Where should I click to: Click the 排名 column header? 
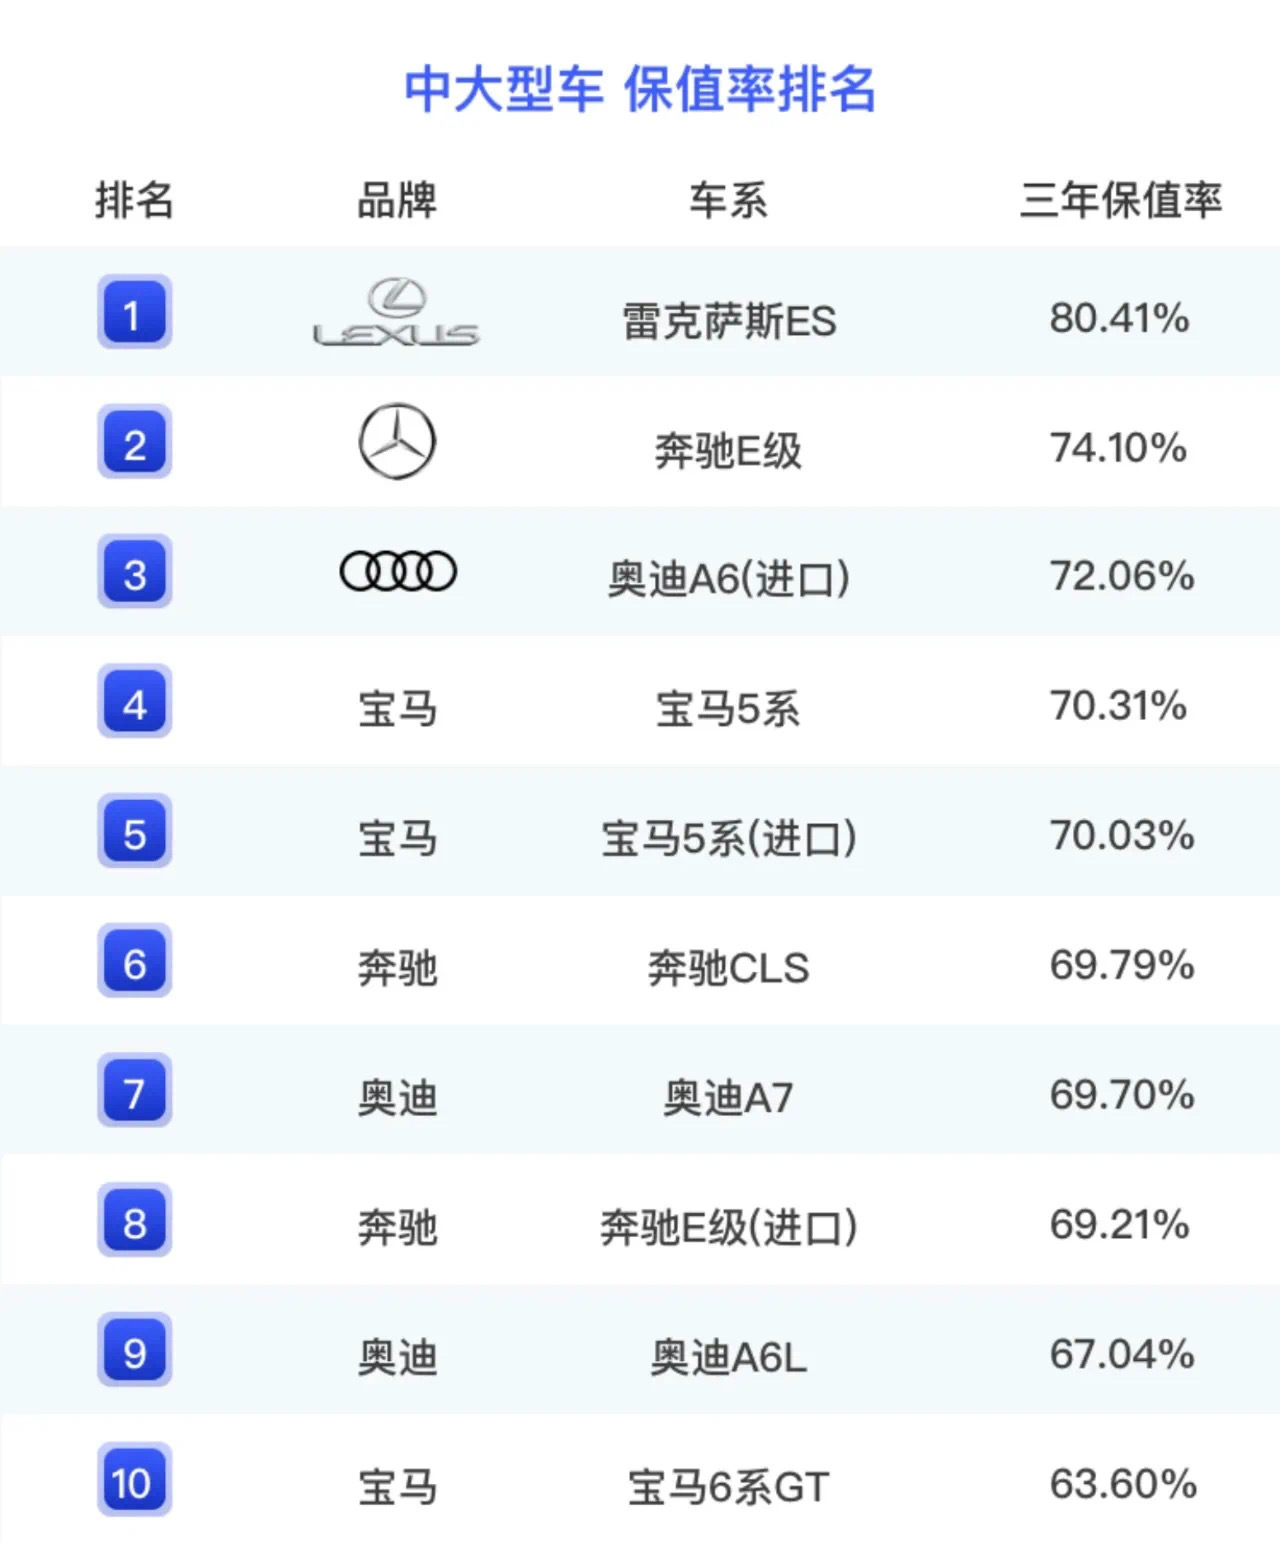point(134,200)
